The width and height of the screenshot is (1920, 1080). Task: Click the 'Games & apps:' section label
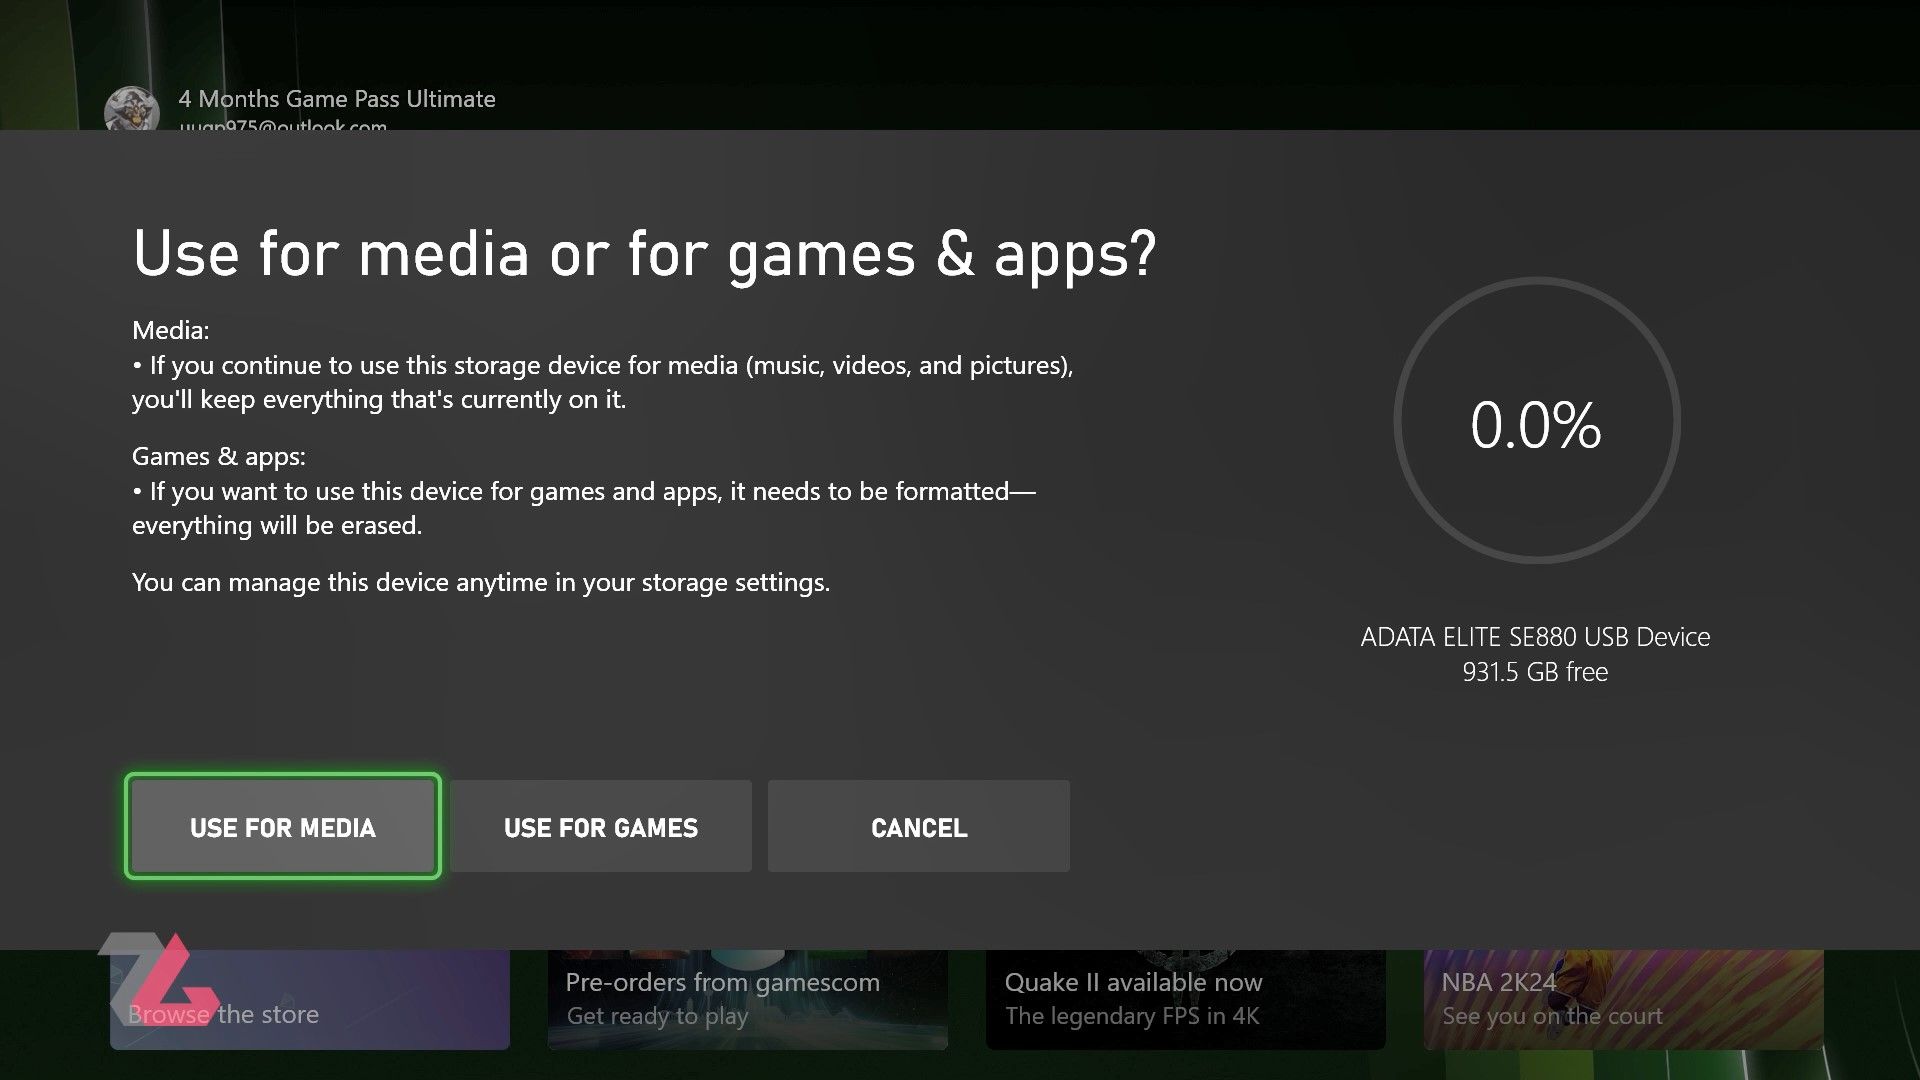click(x=219, y=456)
